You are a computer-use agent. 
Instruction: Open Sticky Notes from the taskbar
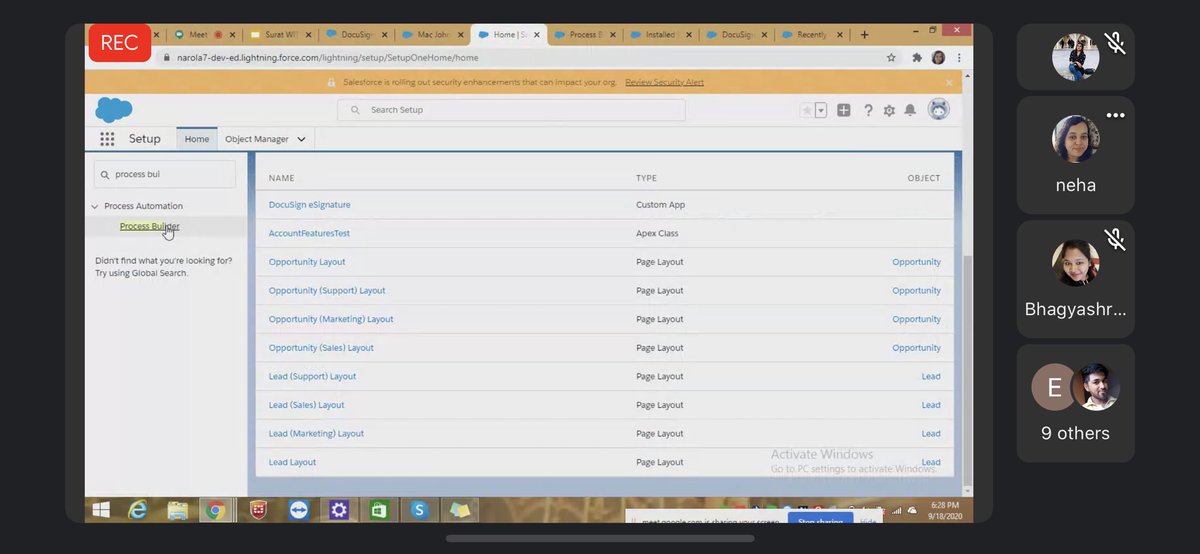460,510
